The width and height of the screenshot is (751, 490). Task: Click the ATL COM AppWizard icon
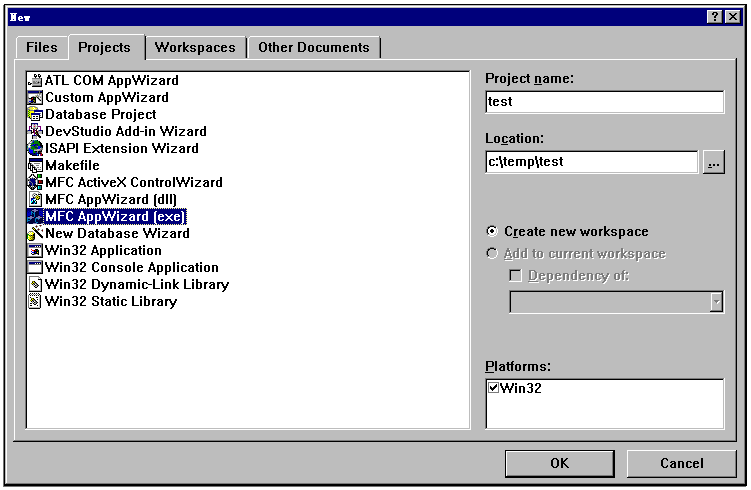point(35,80)
